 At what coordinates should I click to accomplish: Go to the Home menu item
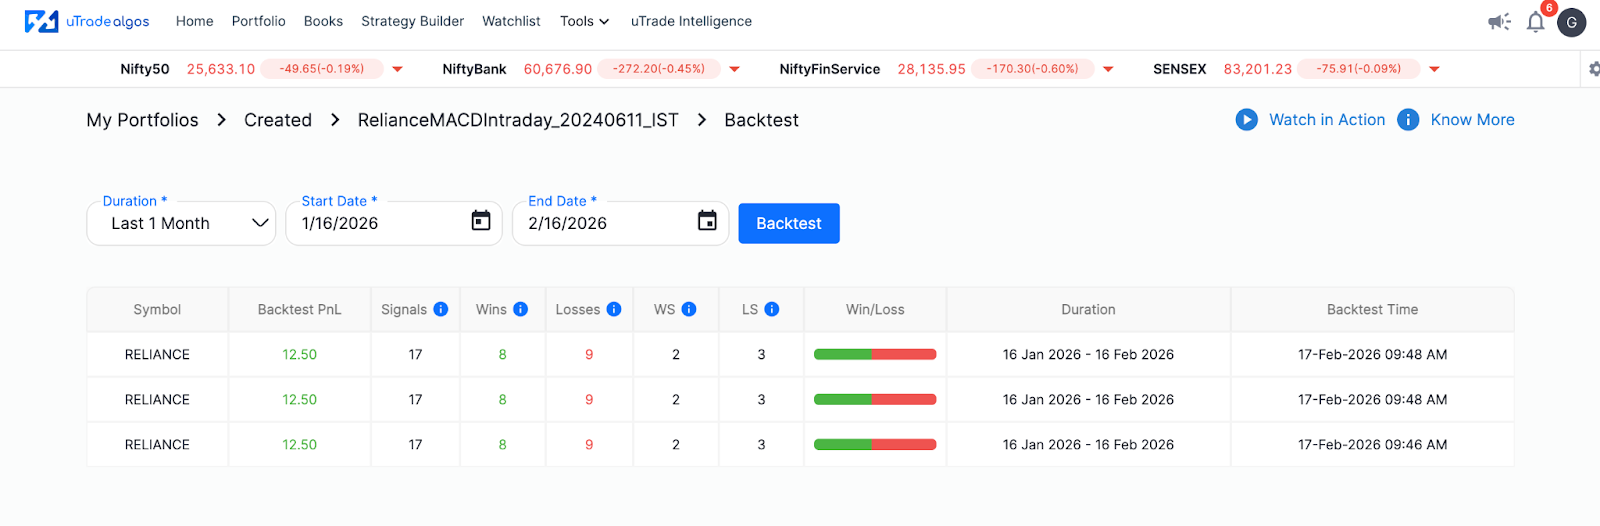[x=195, y=21]
